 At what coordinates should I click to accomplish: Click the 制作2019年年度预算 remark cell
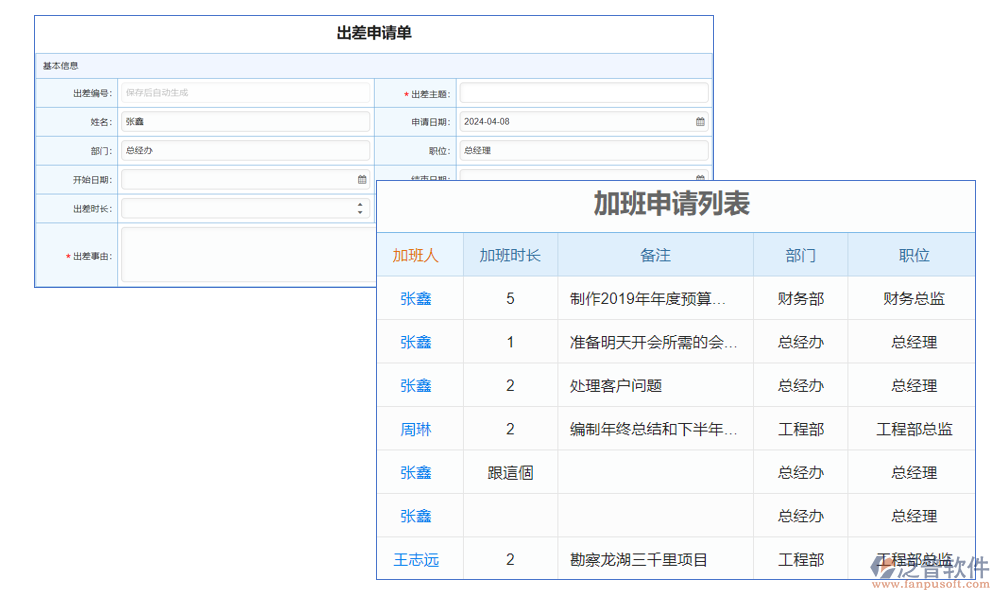(x=647, y=298)
